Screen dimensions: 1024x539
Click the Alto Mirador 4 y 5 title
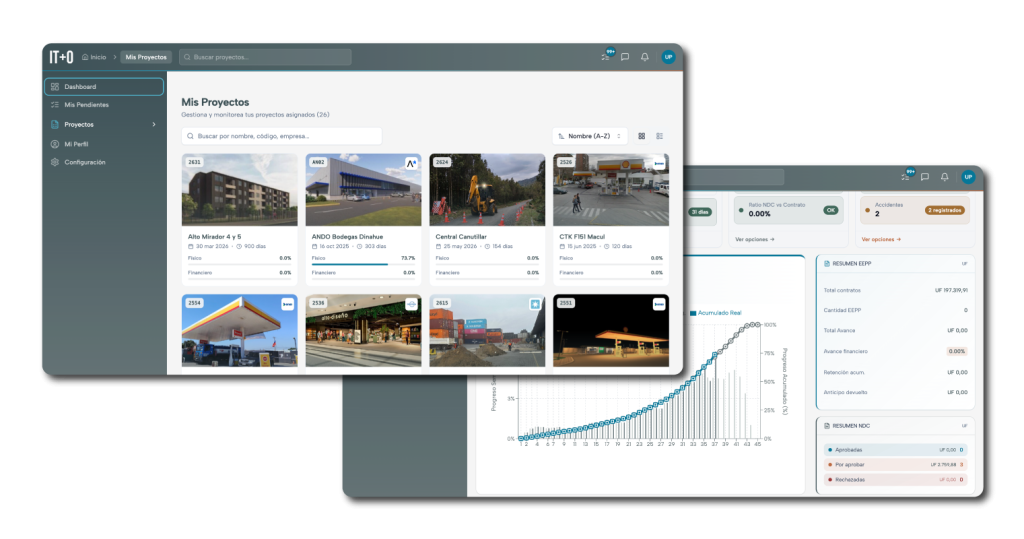[214, 237]
